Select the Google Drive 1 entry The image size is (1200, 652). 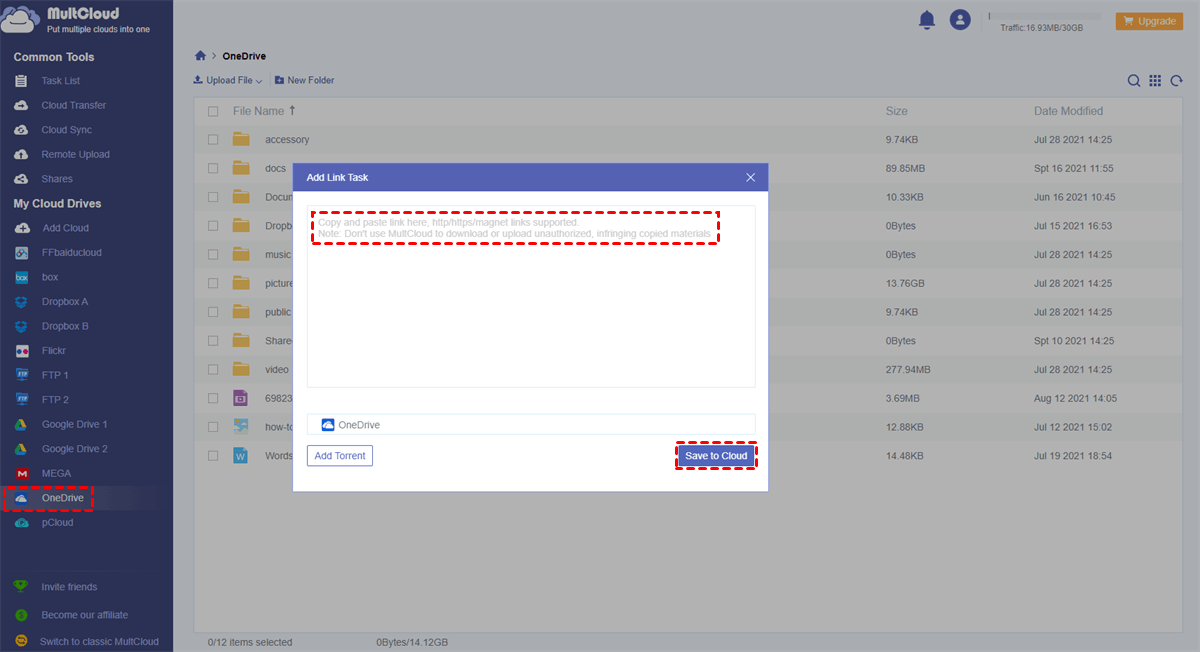point(74,424)
